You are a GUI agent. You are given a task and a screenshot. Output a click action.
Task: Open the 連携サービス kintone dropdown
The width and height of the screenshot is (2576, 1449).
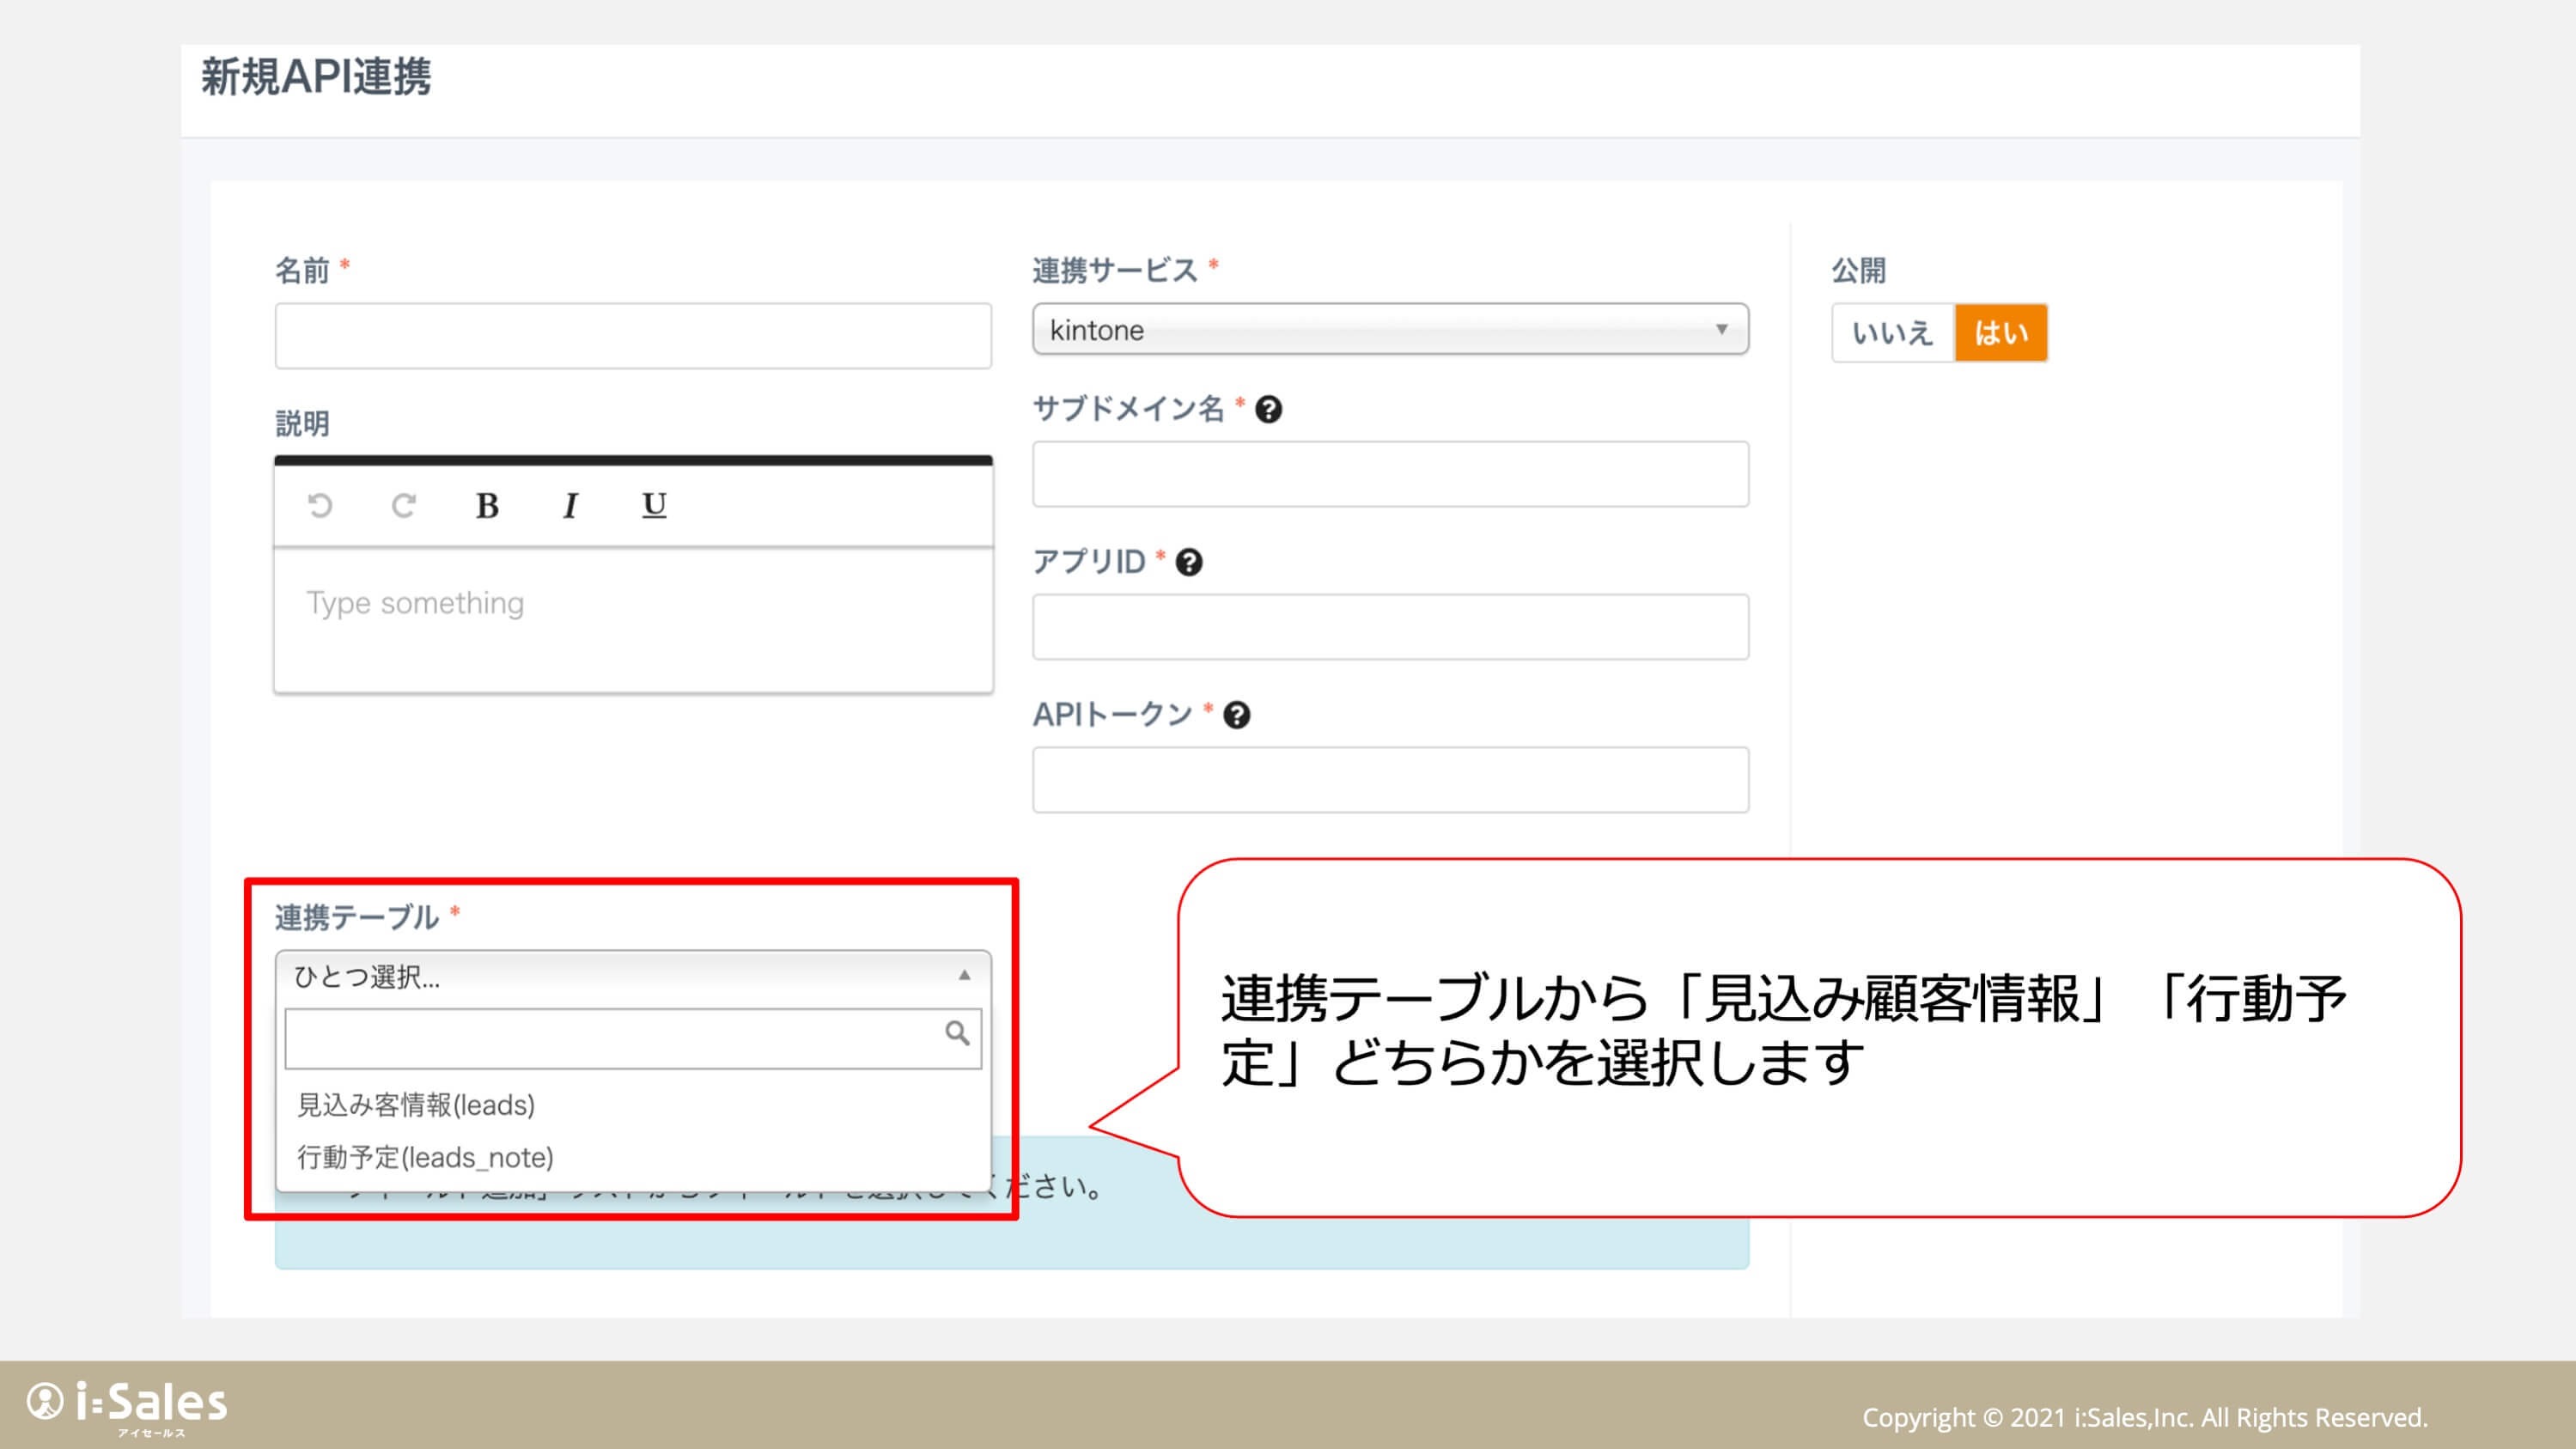pyautogui.click(x=1390, y=330)
